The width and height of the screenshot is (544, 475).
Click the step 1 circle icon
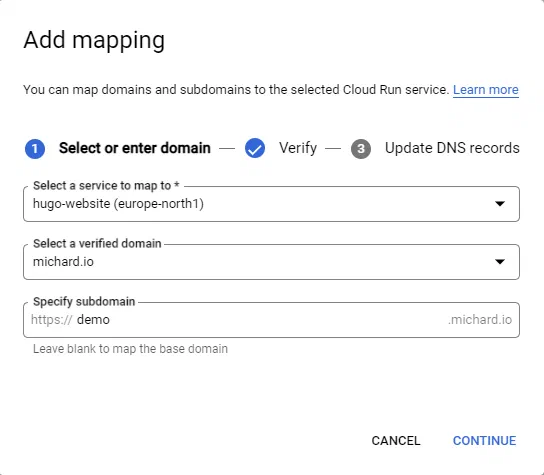pyautogui.click(x=35, y=149)
